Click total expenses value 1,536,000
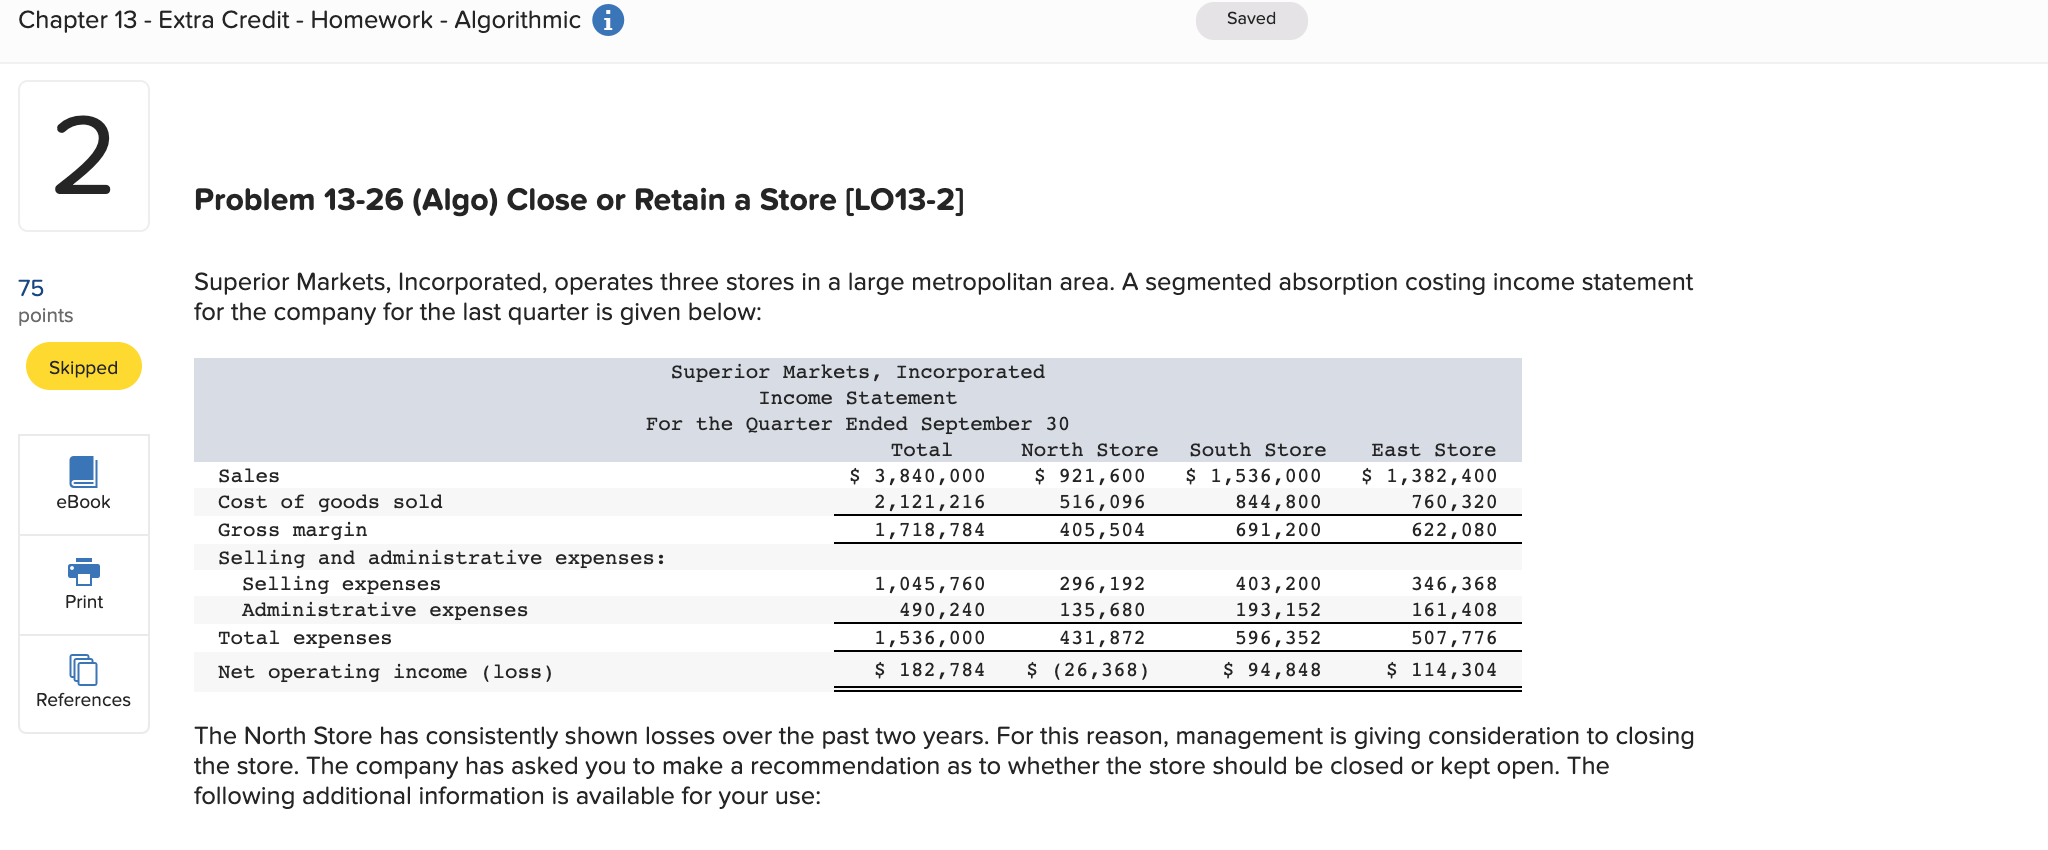Screen dimensions: 2048x850 point(930,638)
